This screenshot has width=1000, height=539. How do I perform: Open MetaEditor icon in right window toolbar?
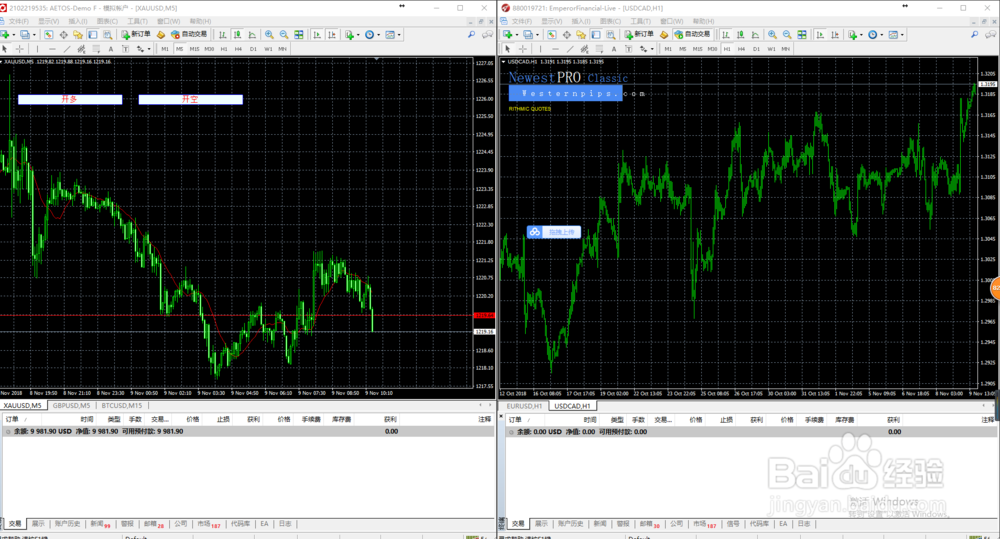(x=664, y=34)
